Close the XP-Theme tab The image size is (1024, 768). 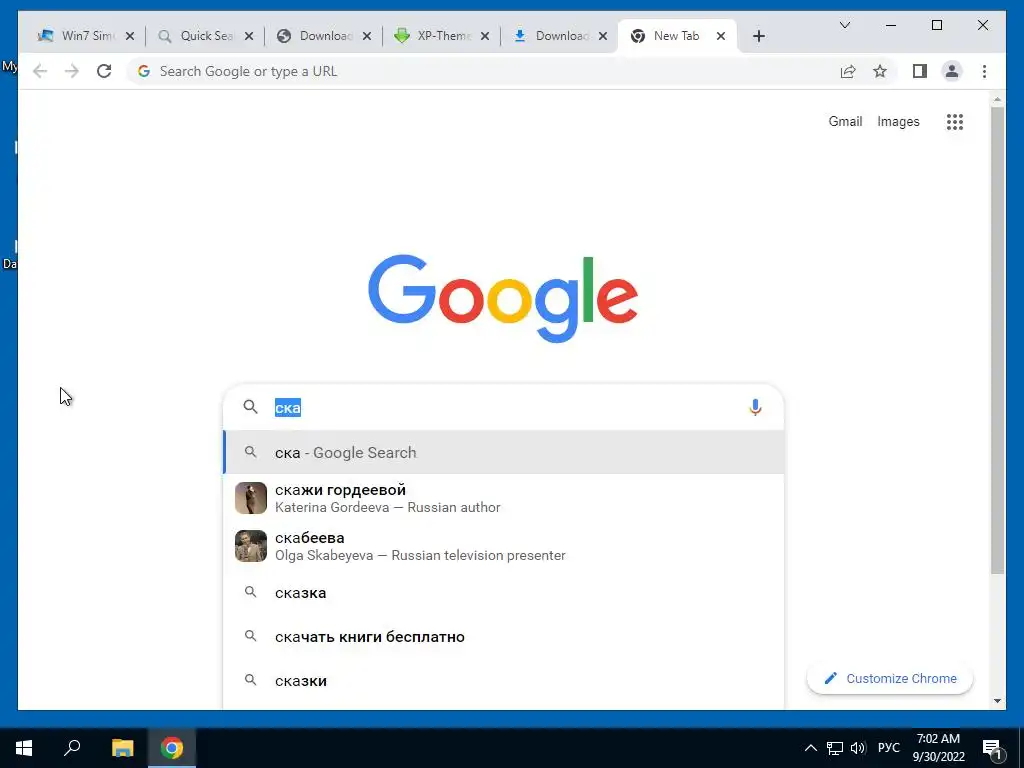(x=485, y=36)
